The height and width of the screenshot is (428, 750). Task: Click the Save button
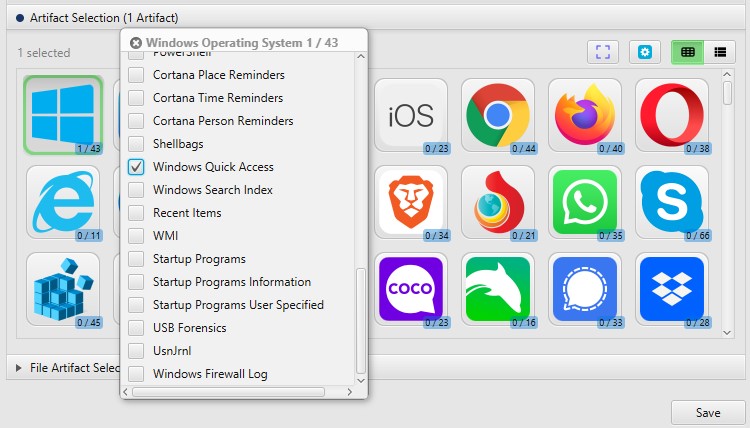tap(708, 412)
